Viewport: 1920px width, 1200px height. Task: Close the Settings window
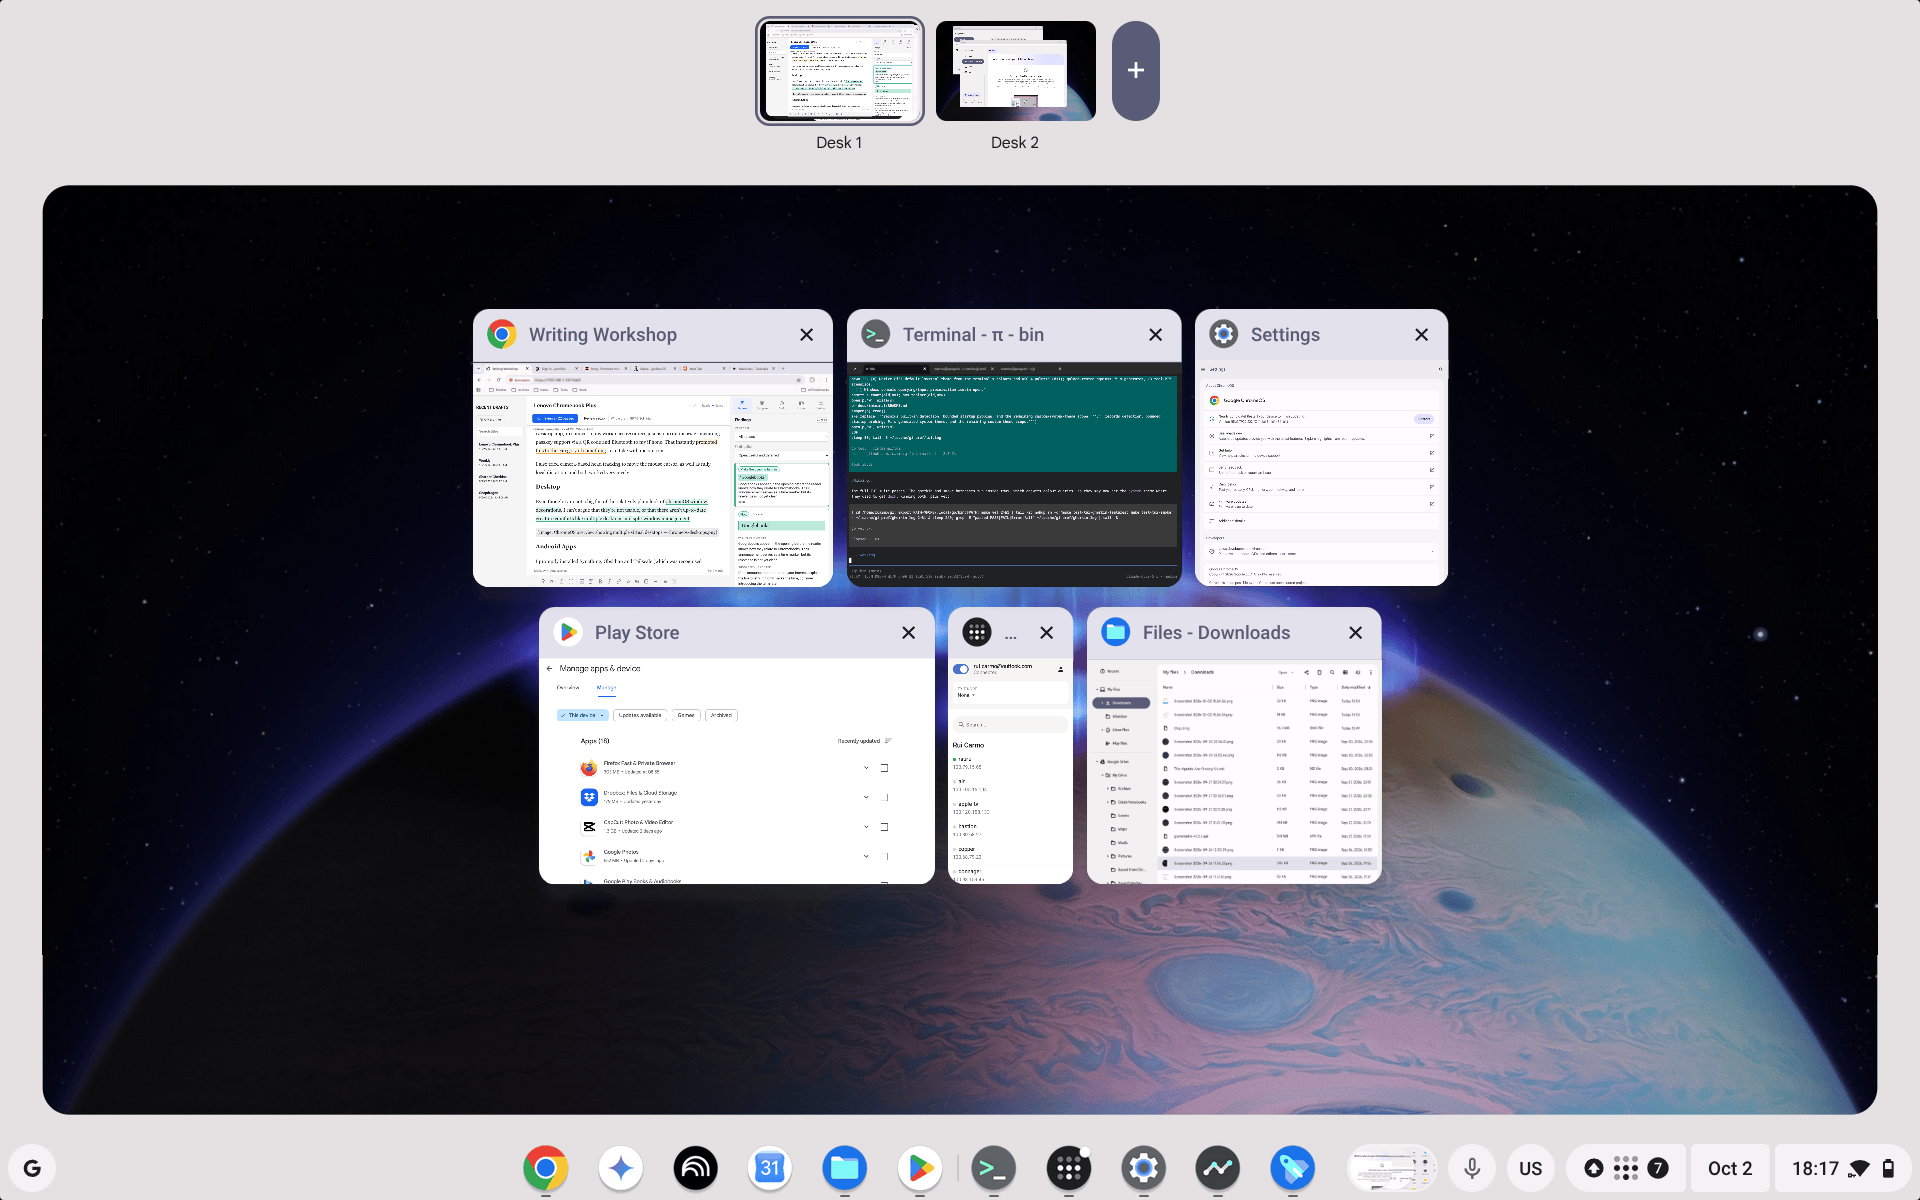pos(1422,335)
